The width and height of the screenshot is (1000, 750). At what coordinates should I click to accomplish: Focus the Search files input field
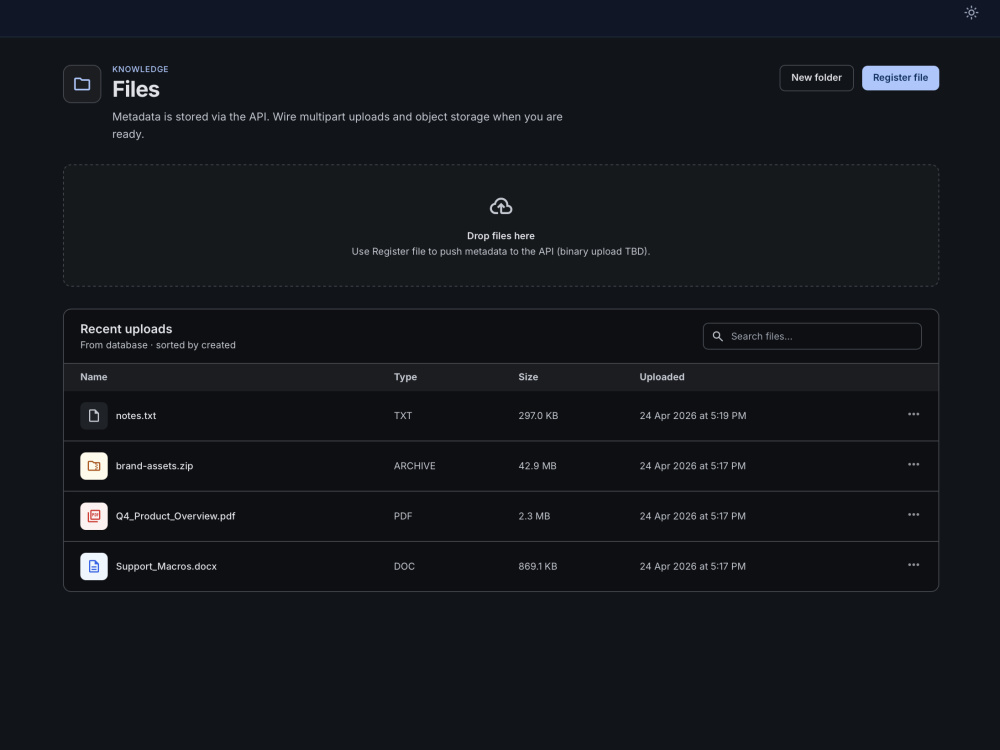[x=812, y=336]
